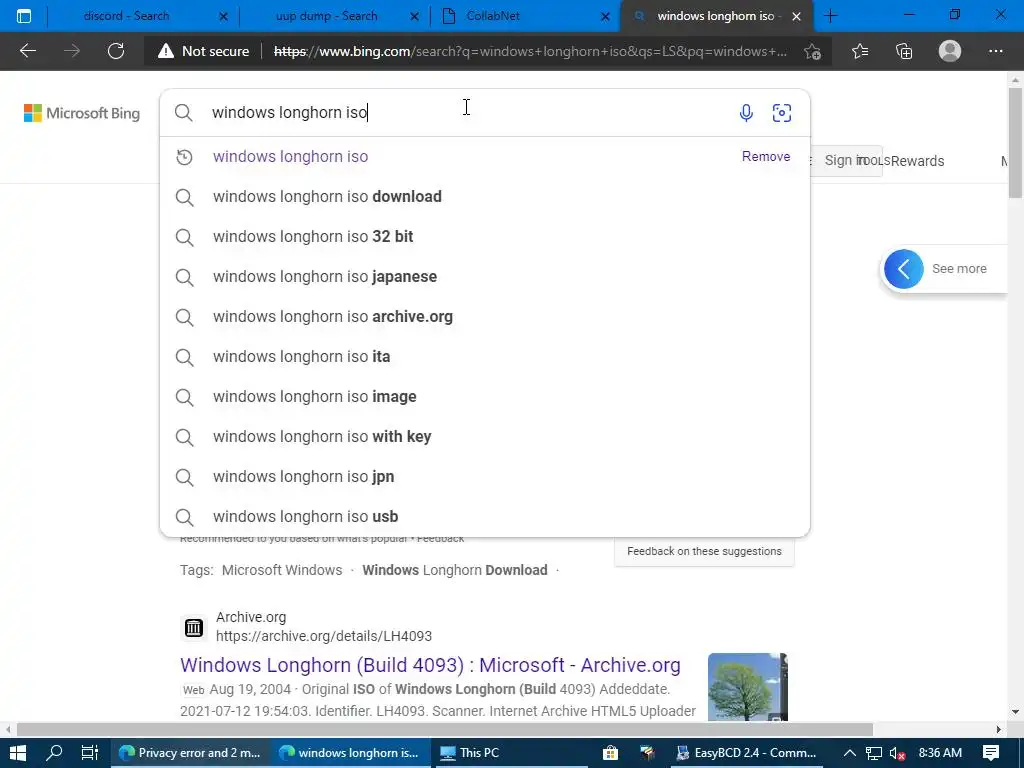1024x768 pixels.
Task: Choose suggestion windows longhorn iso image
Action: click(x=485, y=396)
